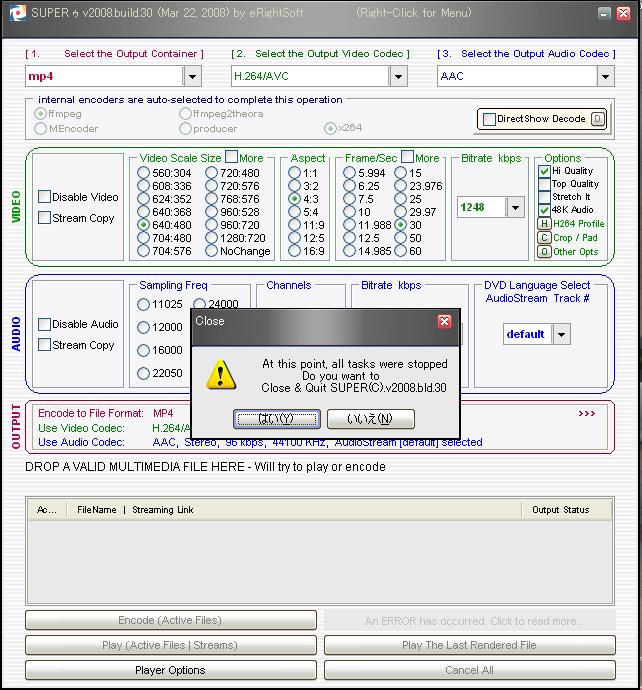Select 29.97 frames per second
The height and width of the screenshot is (690, 642).
pyautogui.click(x=400, y=212)
